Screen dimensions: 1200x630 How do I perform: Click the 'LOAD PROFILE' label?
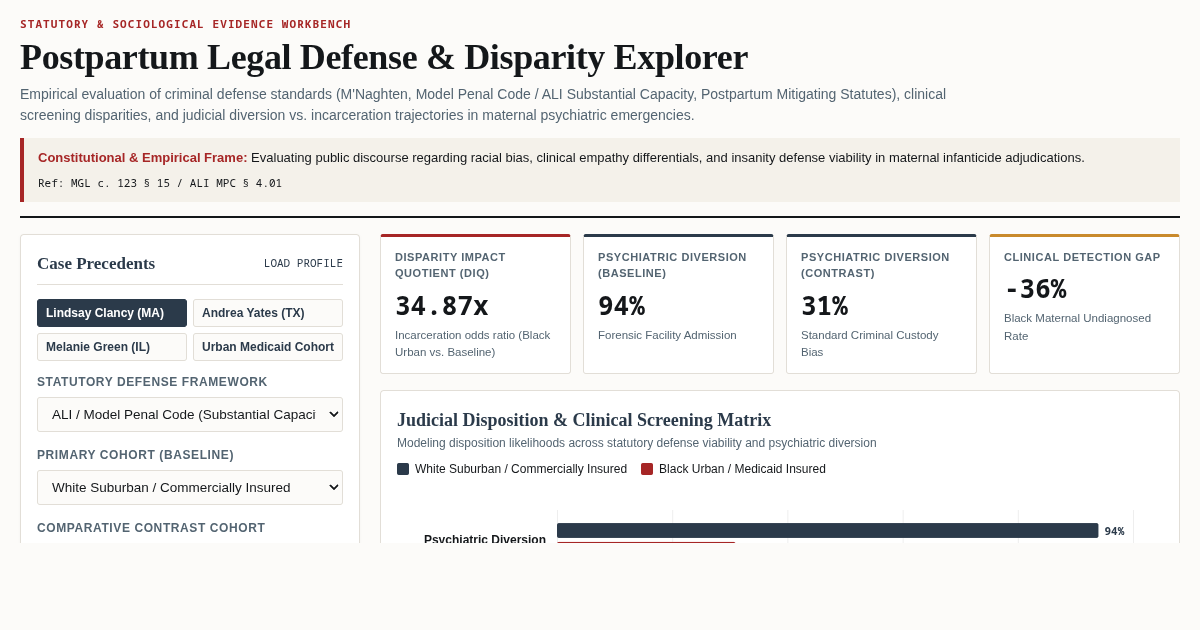[303, 264]
